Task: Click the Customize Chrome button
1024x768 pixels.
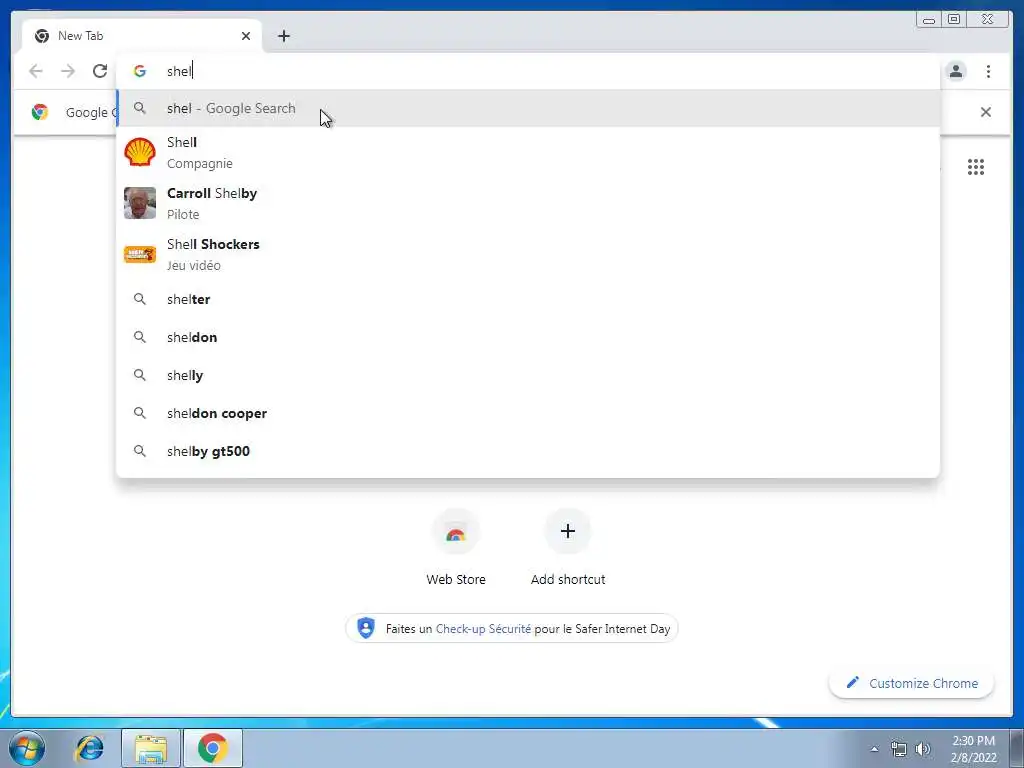Action: click(911, 683)
